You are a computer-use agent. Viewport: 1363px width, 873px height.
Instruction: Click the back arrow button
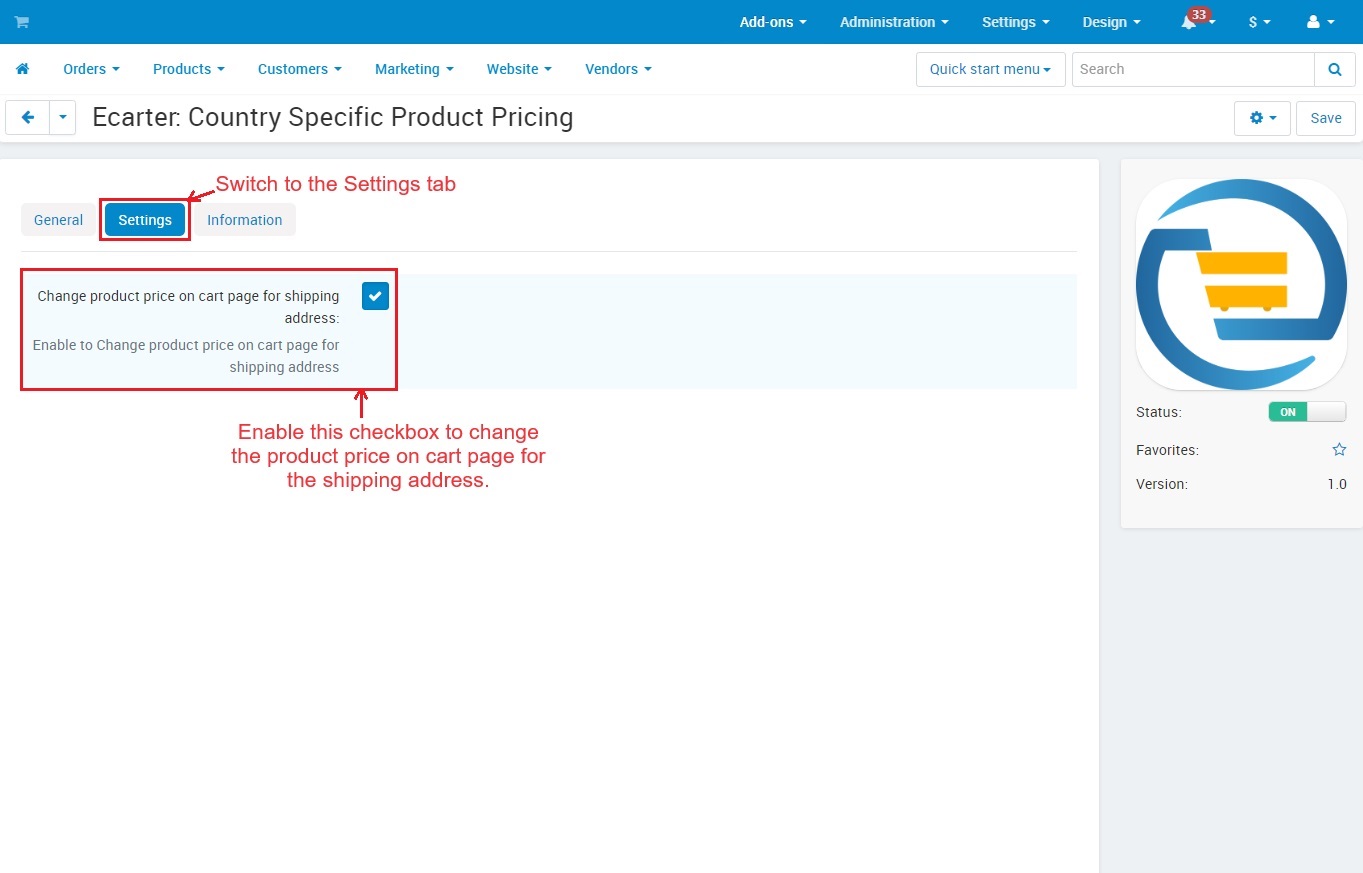(x=28, y=118)
